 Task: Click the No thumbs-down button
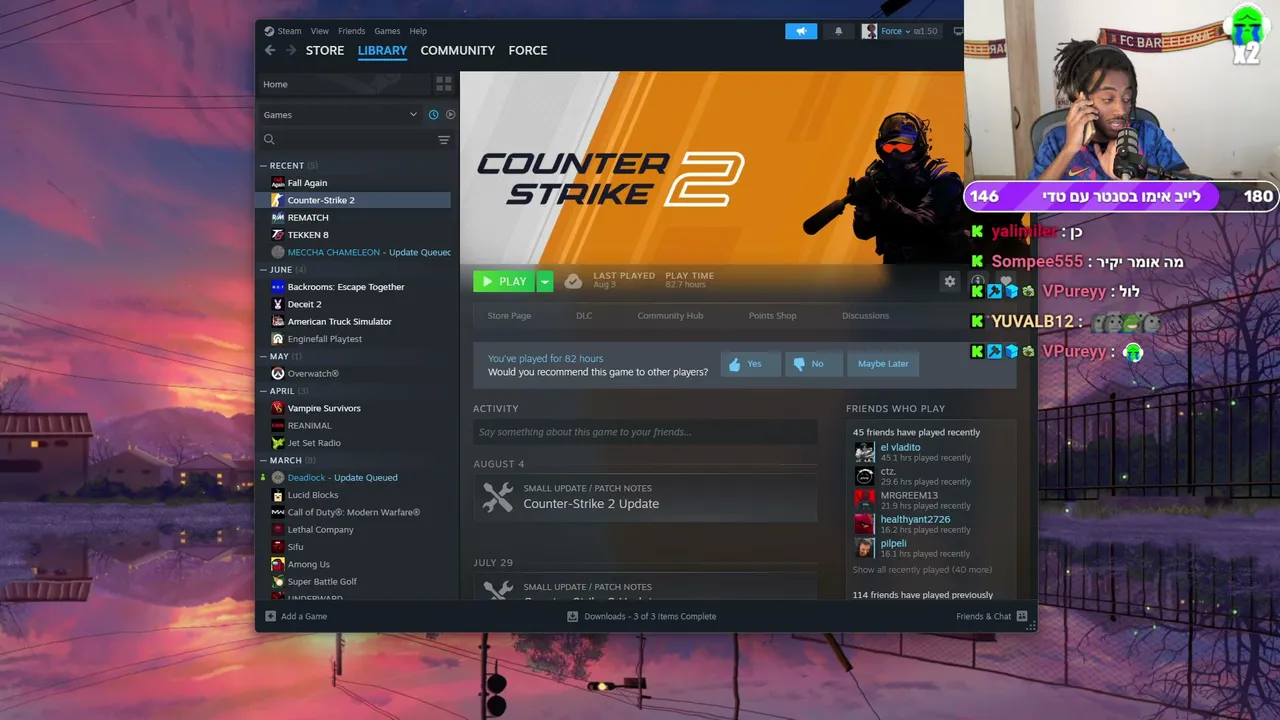click(x=813, y=364)
